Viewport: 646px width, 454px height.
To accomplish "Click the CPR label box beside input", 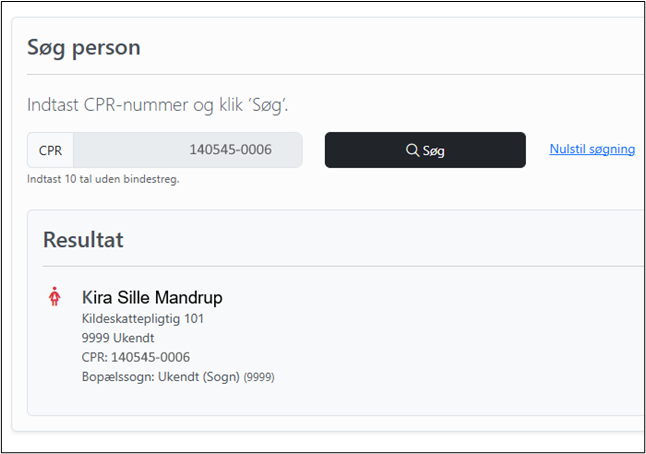I will (x=50, y=150).
